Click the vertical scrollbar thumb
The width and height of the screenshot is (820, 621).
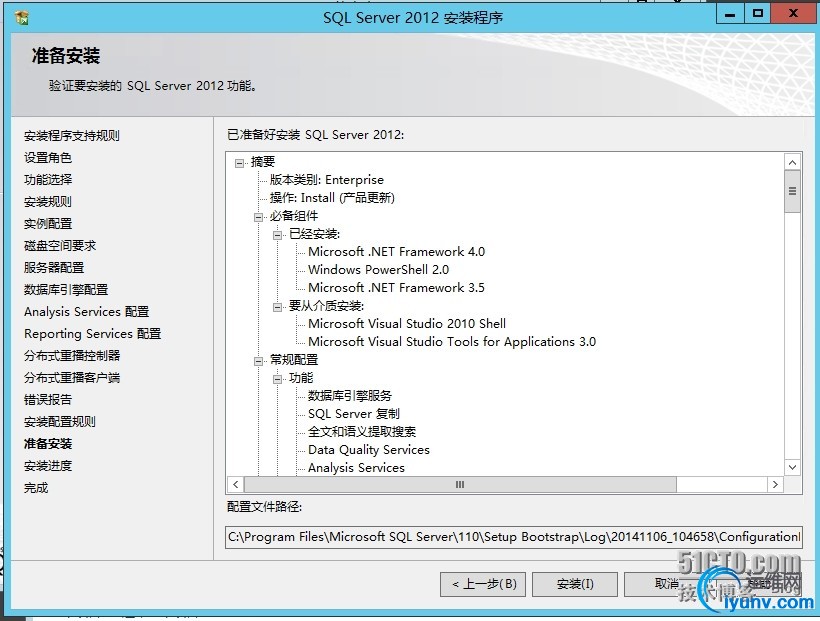[x=793, y=191]
